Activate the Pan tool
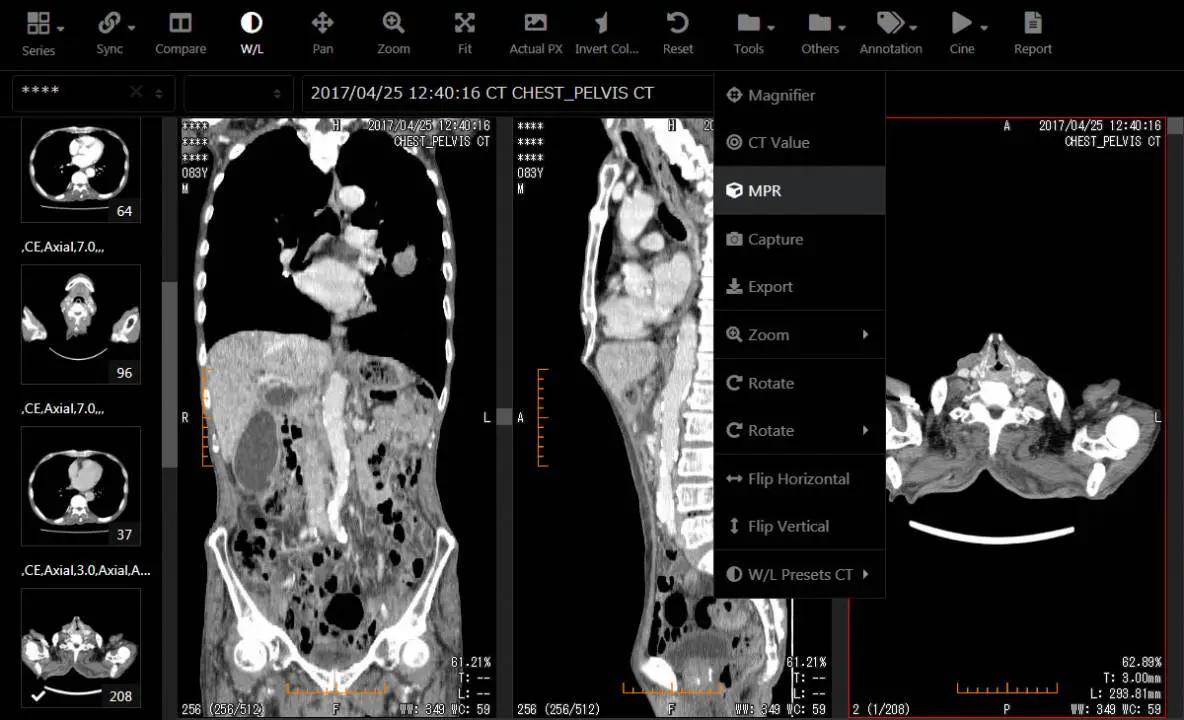Viewport: 1184px width, 720px height. tap(322, 32)
